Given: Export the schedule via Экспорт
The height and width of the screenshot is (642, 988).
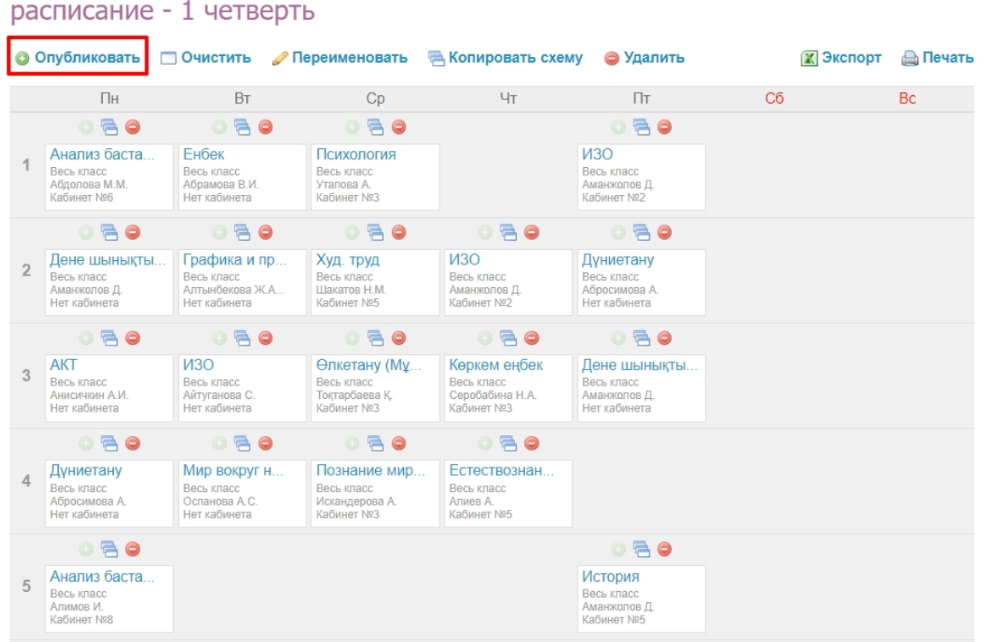Looking at the screenshot, I should (x=841, y=58).
